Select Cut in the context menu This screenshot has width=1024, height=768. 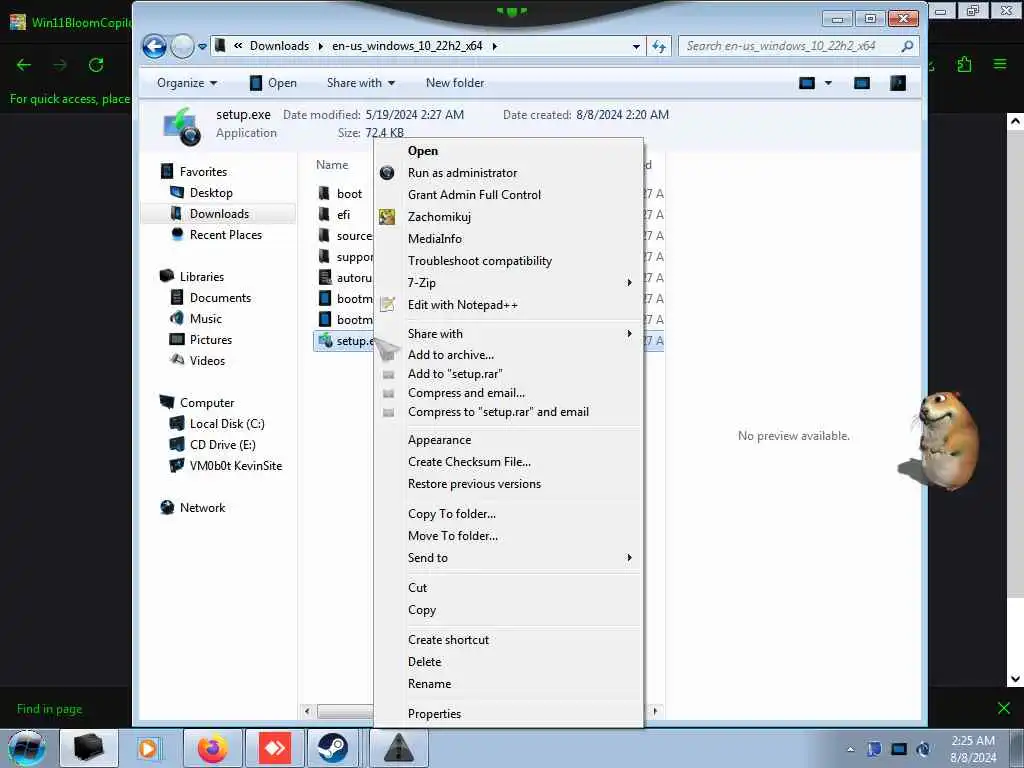[508, 588]
